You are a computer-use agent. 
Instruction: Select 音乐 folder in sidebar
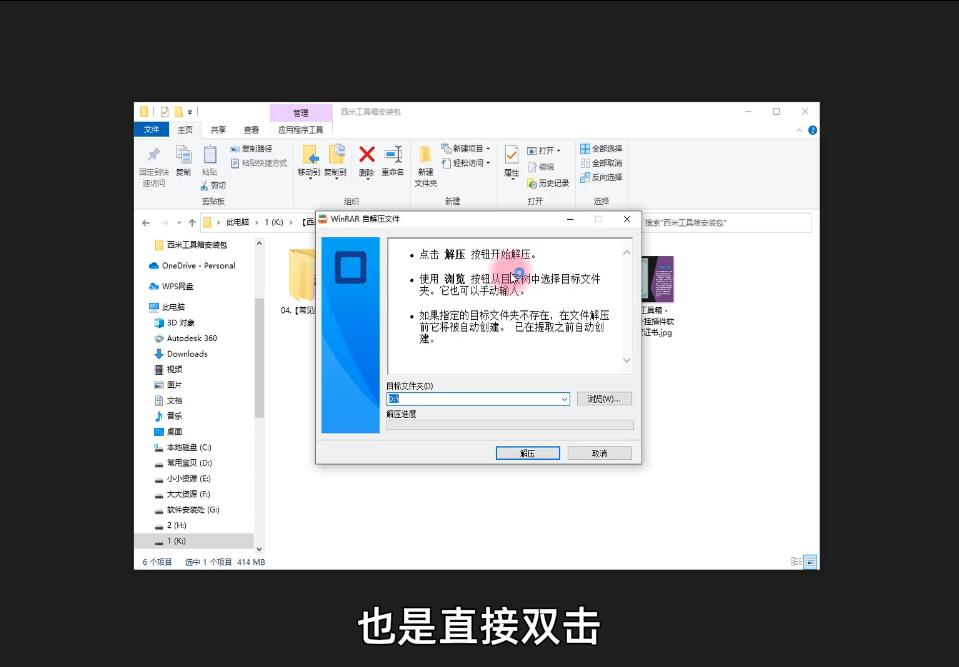point(168,416)
